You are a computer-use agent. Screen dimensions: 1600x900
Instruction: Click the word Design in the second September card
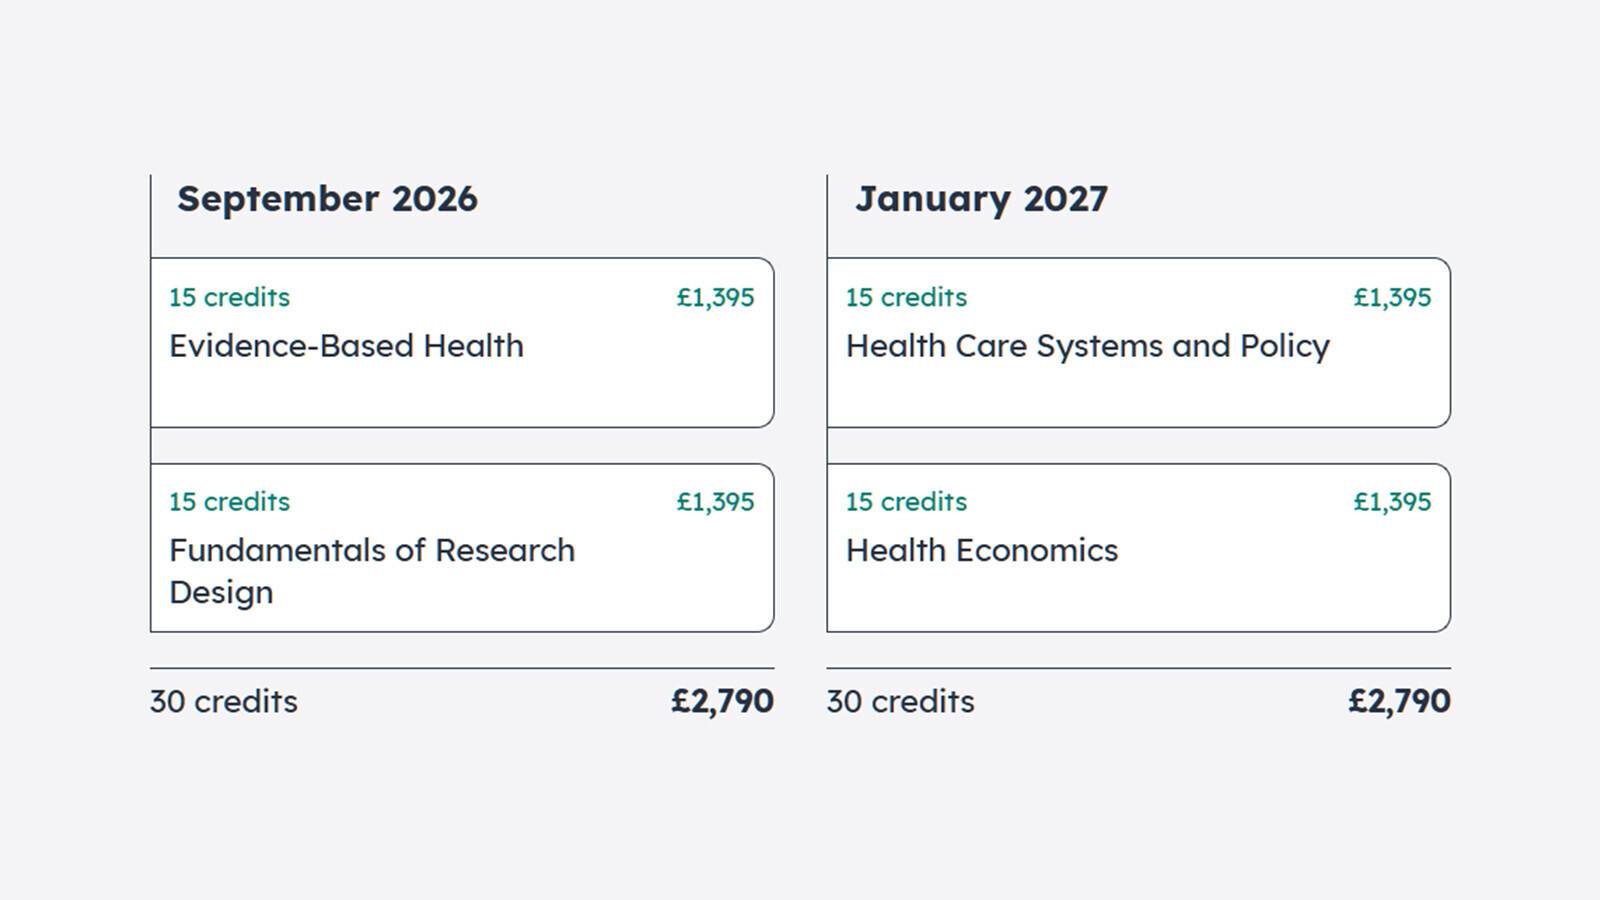tap(221, 593)
